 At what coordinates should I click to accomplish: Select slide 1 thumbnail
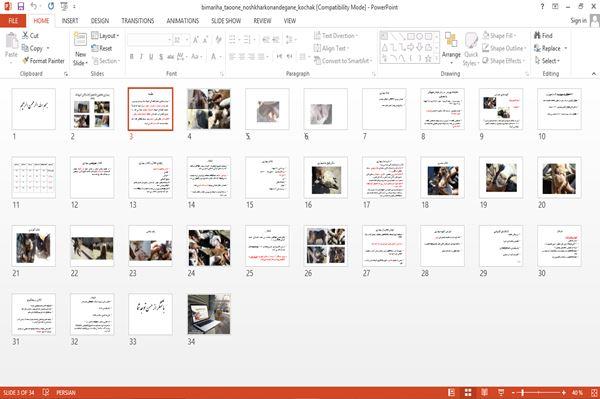(x=34, y=109)
